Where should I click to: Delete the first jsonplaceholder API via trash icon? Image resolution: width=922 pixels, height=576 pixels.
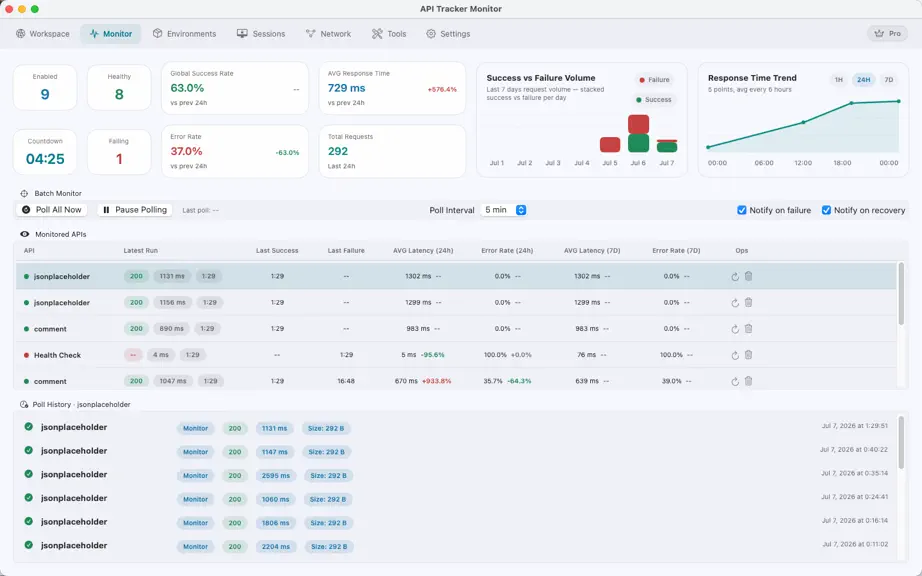pos(749,276)
